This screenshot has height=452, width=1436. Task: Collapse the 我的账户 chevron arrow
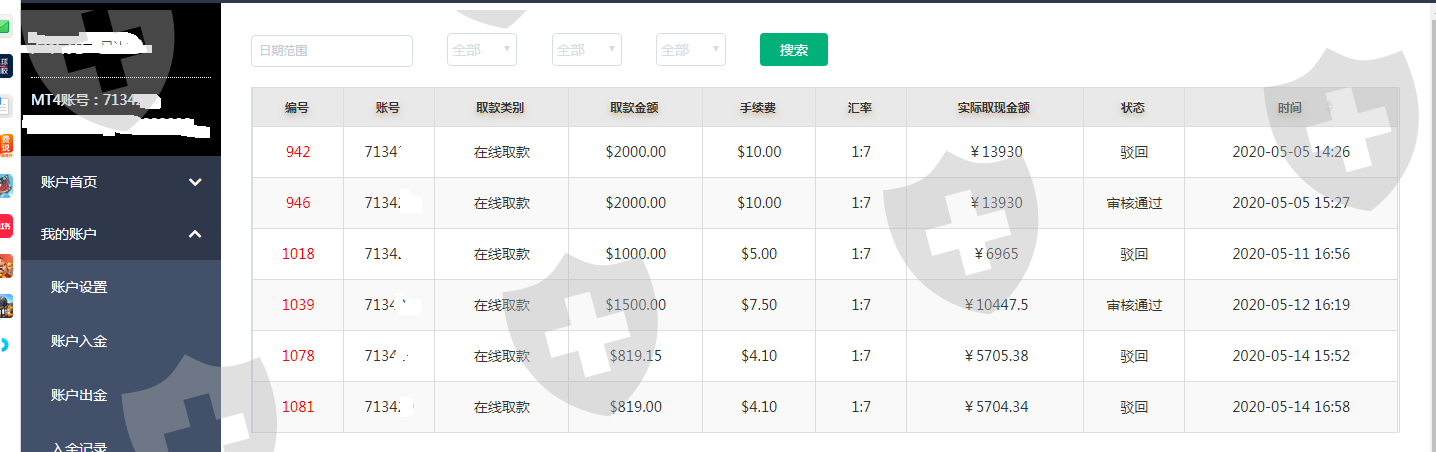pos(195,234)
